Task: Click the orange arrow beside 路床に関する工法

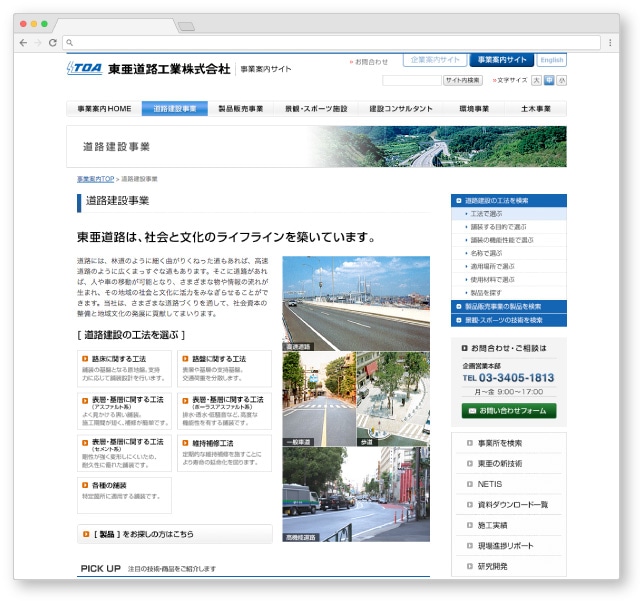Action: pyautogui.click(x=85, y=359)
